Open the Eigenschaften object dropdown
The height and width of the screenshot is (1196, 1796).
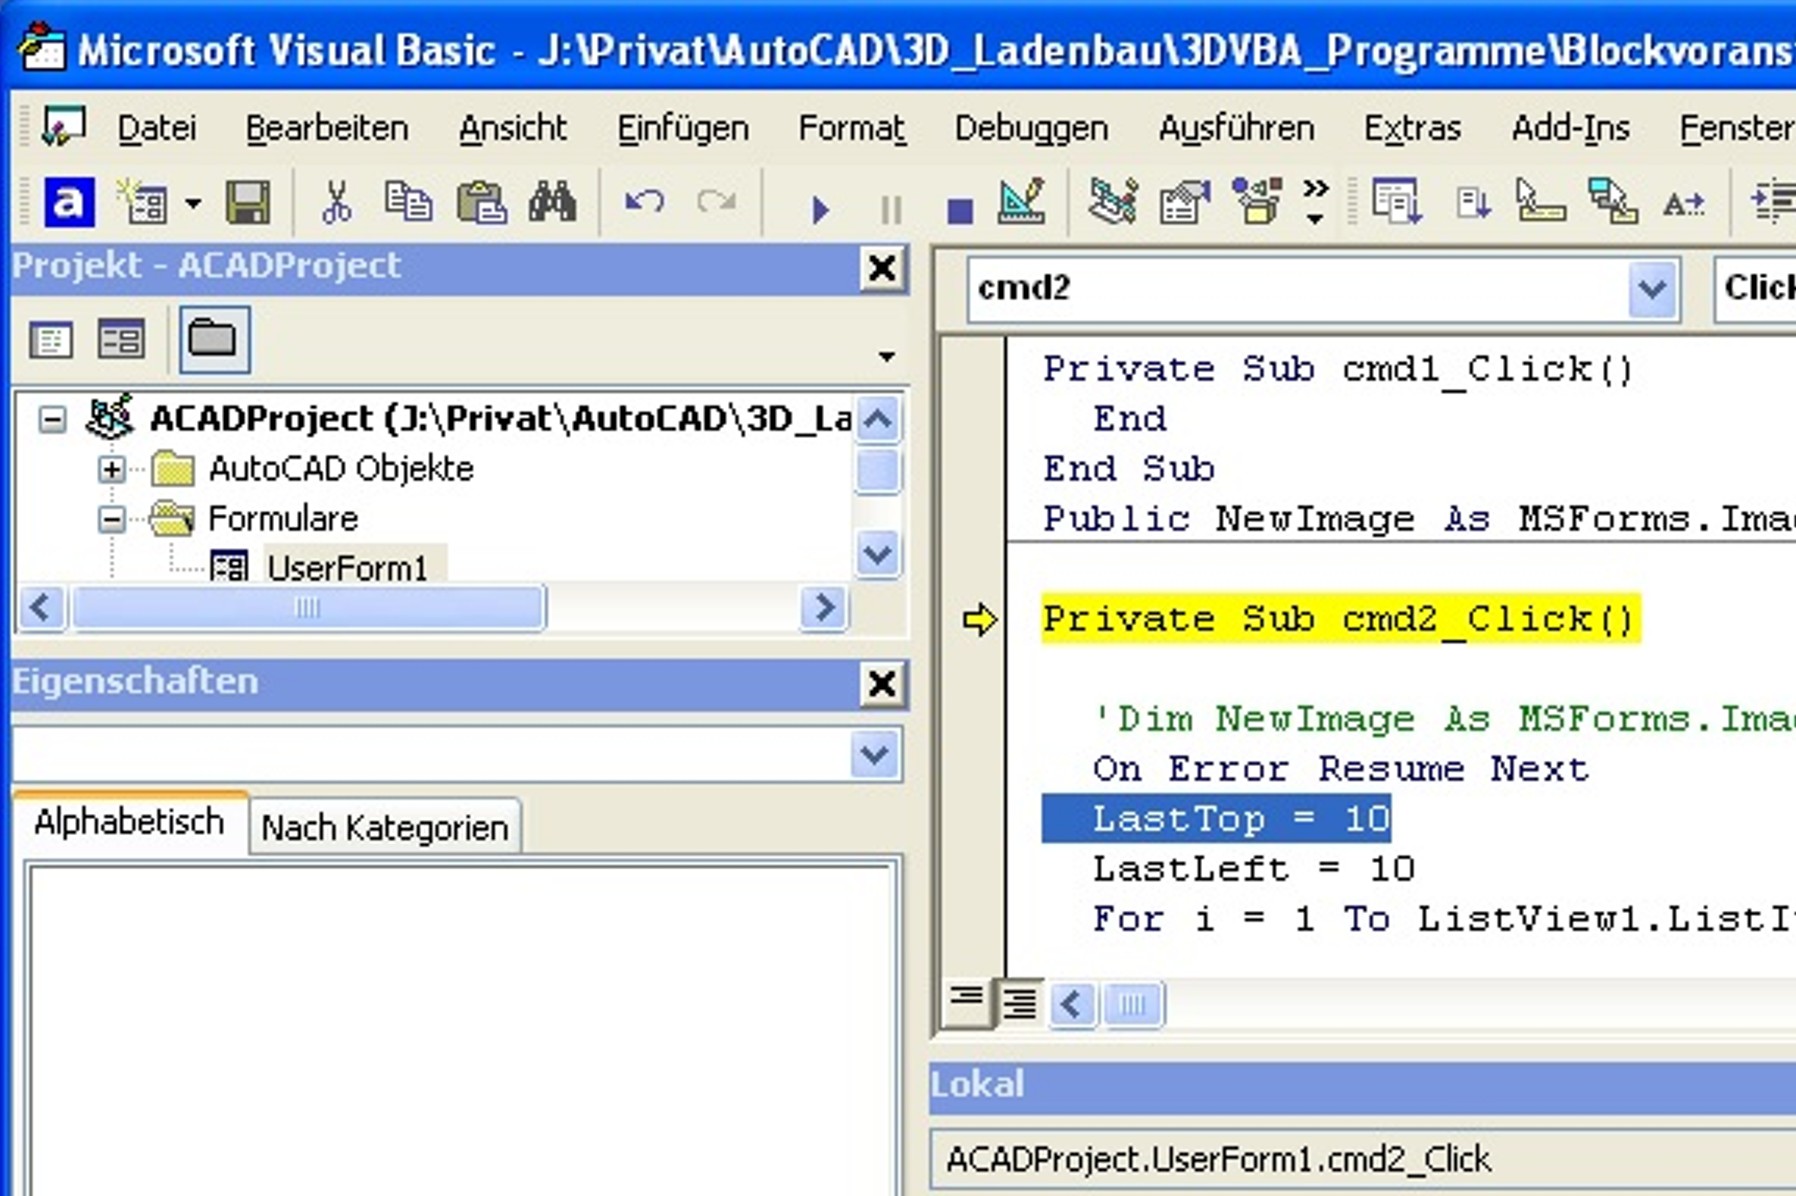pyautogui.click(x=875, y=754)
